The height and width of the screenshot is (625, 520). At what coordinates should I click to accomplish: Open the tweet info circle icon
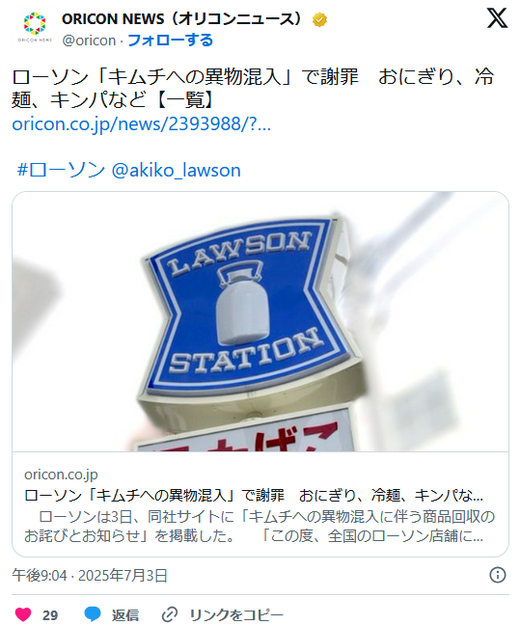(497, 575)
